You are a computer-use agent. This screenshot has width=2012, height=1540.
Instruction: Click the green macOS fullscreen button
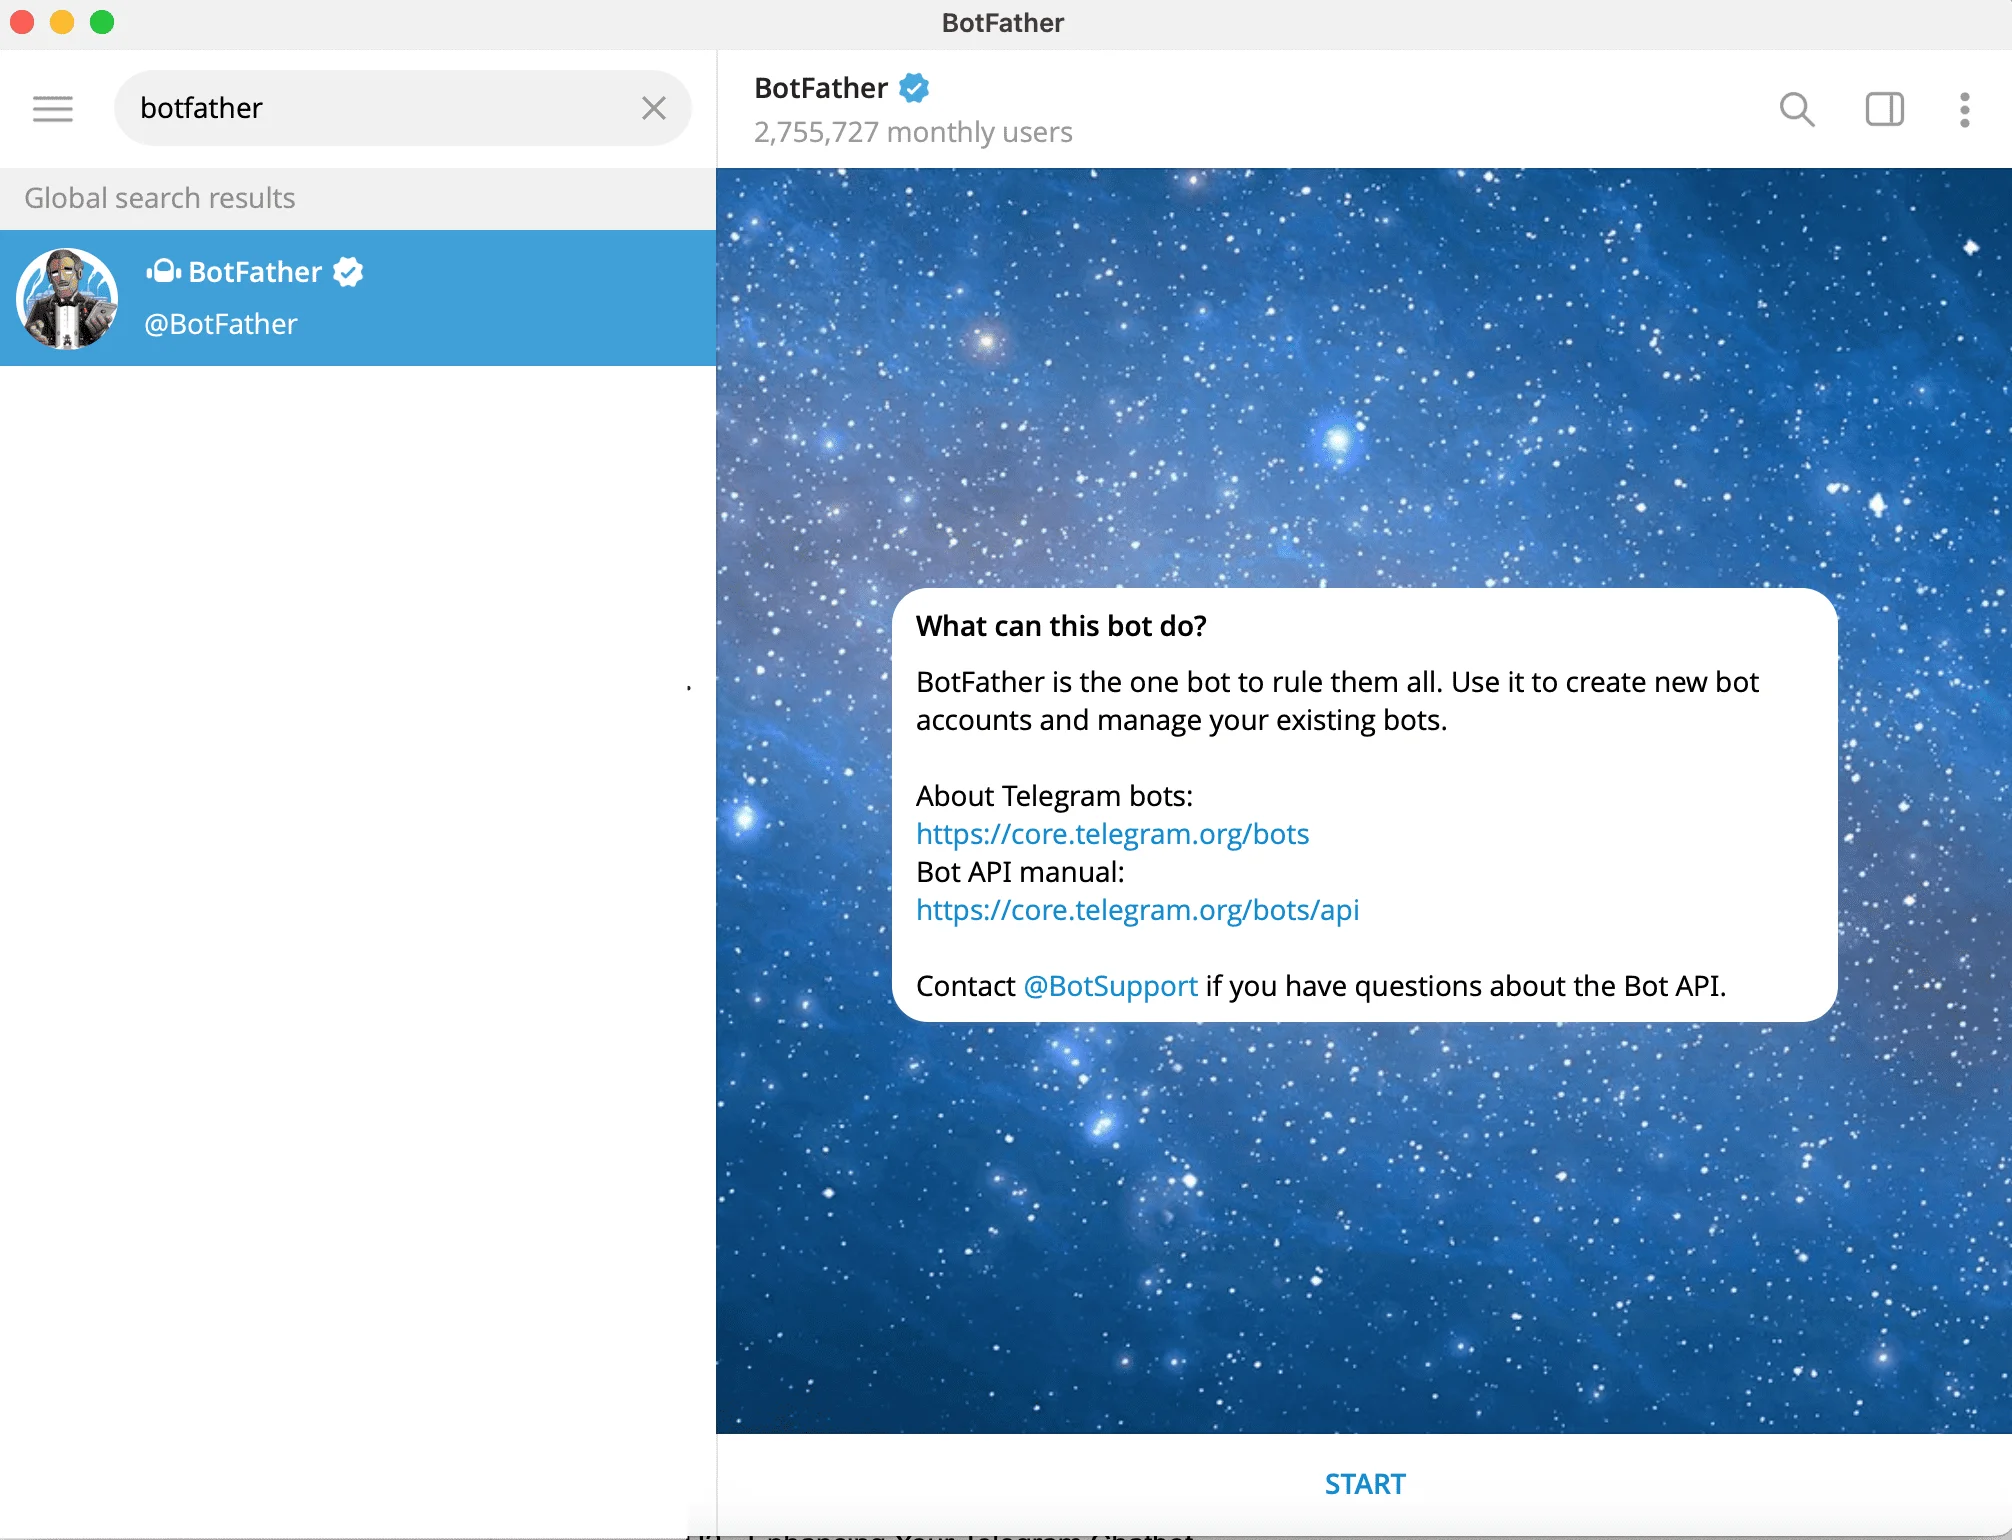[102, 22]
